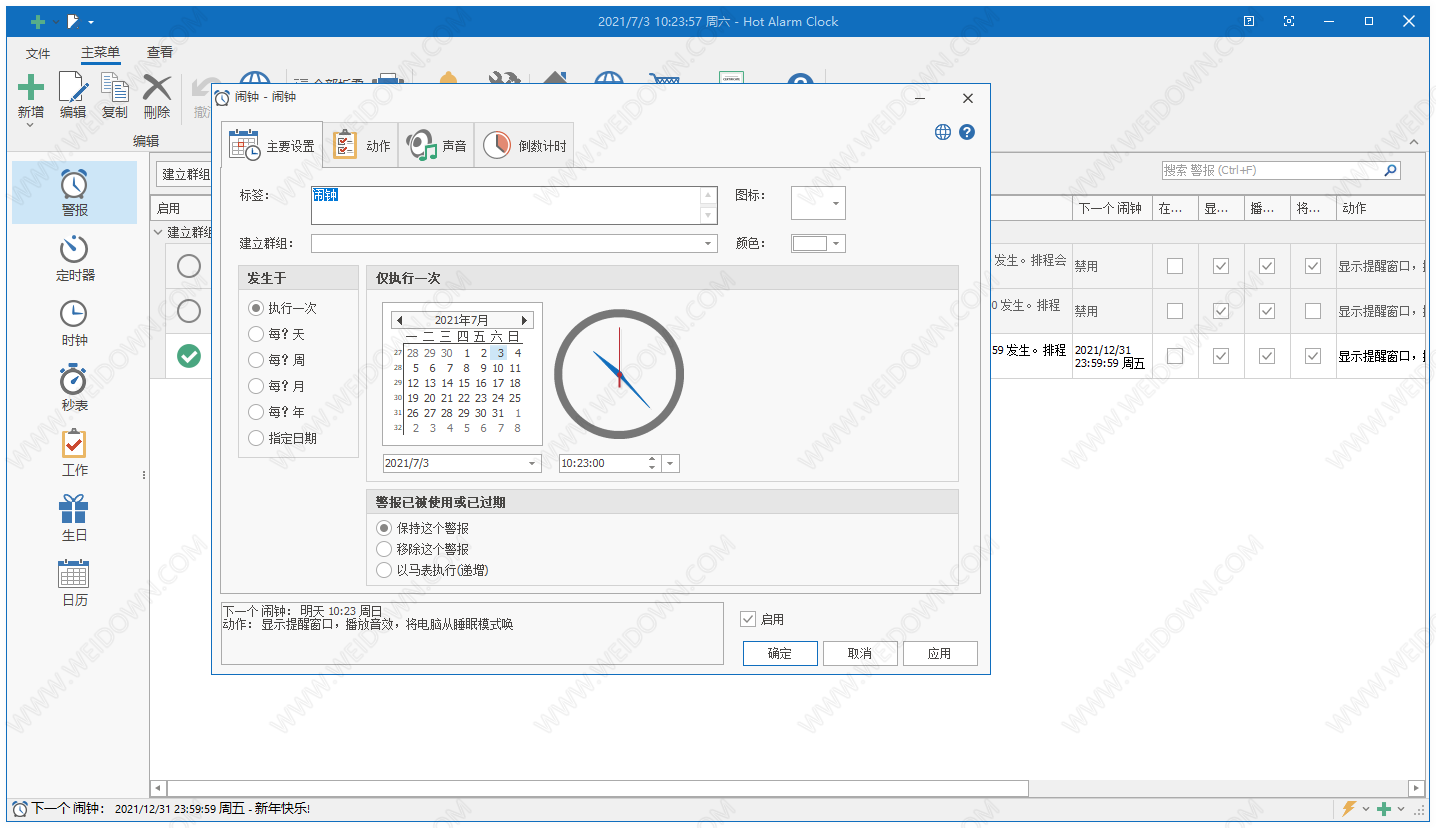Open the 生日 birthday section

[x=74, y=518]
